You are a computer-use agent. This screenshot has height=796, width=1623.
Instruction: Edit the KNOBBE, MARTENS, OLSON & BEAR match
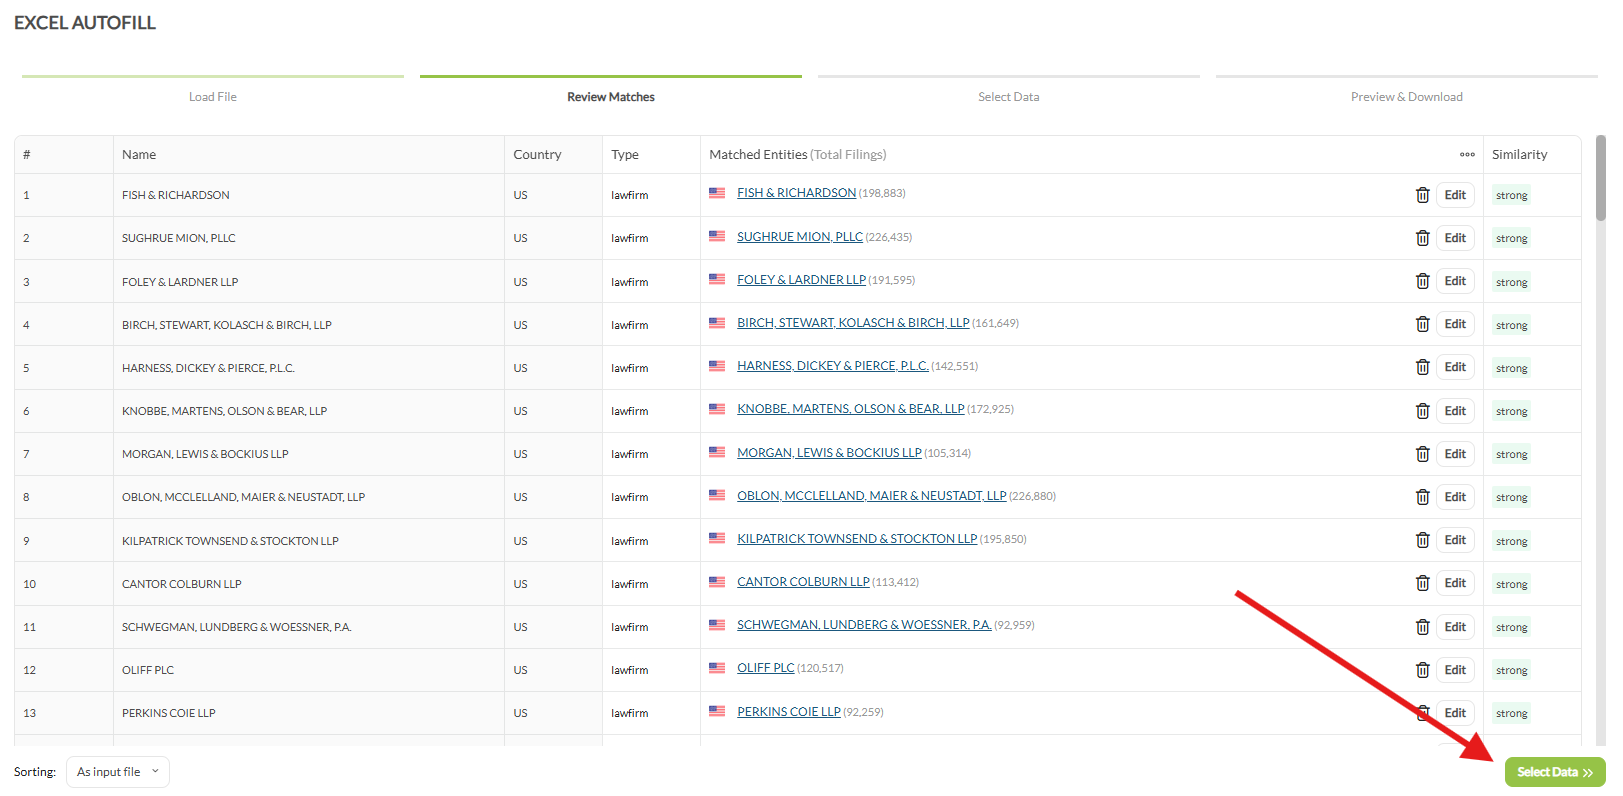coord(1455,411)
